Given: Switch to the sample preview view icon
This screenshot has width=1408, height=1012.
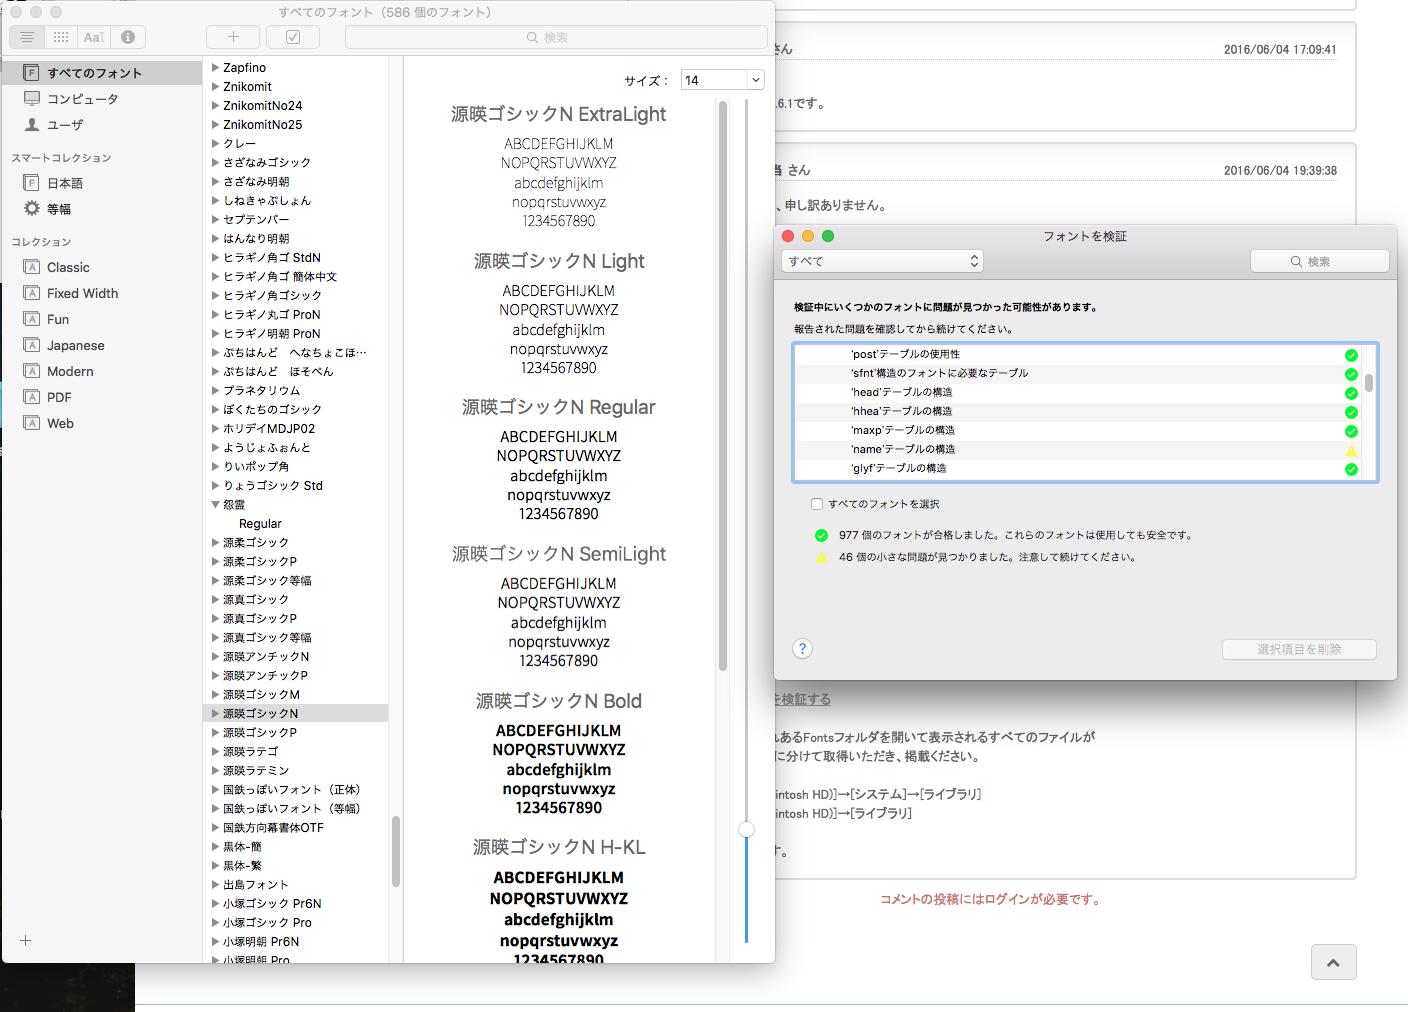Looking at the screenshot, I should [27, 37].
